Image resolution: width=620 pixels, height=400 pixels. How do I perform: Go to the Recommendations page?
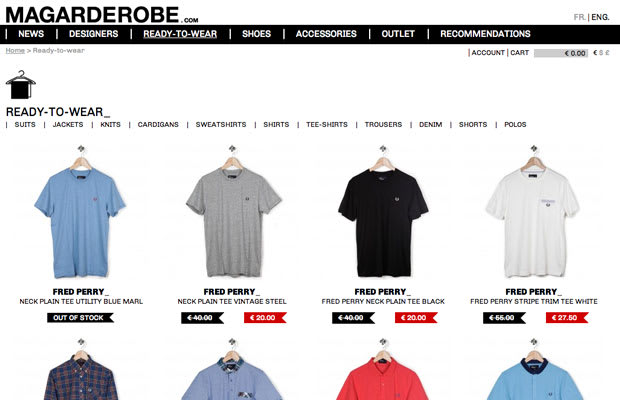pyautogui.click(x=485, y=34)
